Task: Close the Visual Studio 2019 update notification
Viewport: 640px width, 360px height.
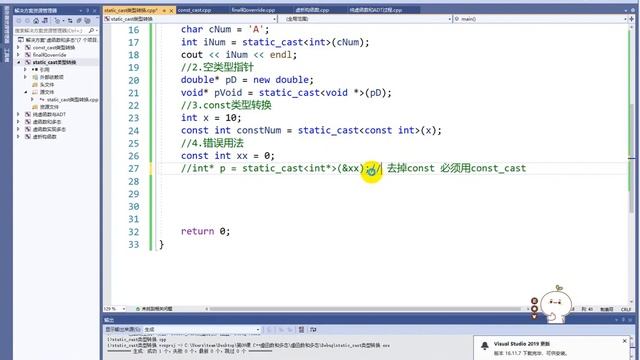Action: [624, 341]
